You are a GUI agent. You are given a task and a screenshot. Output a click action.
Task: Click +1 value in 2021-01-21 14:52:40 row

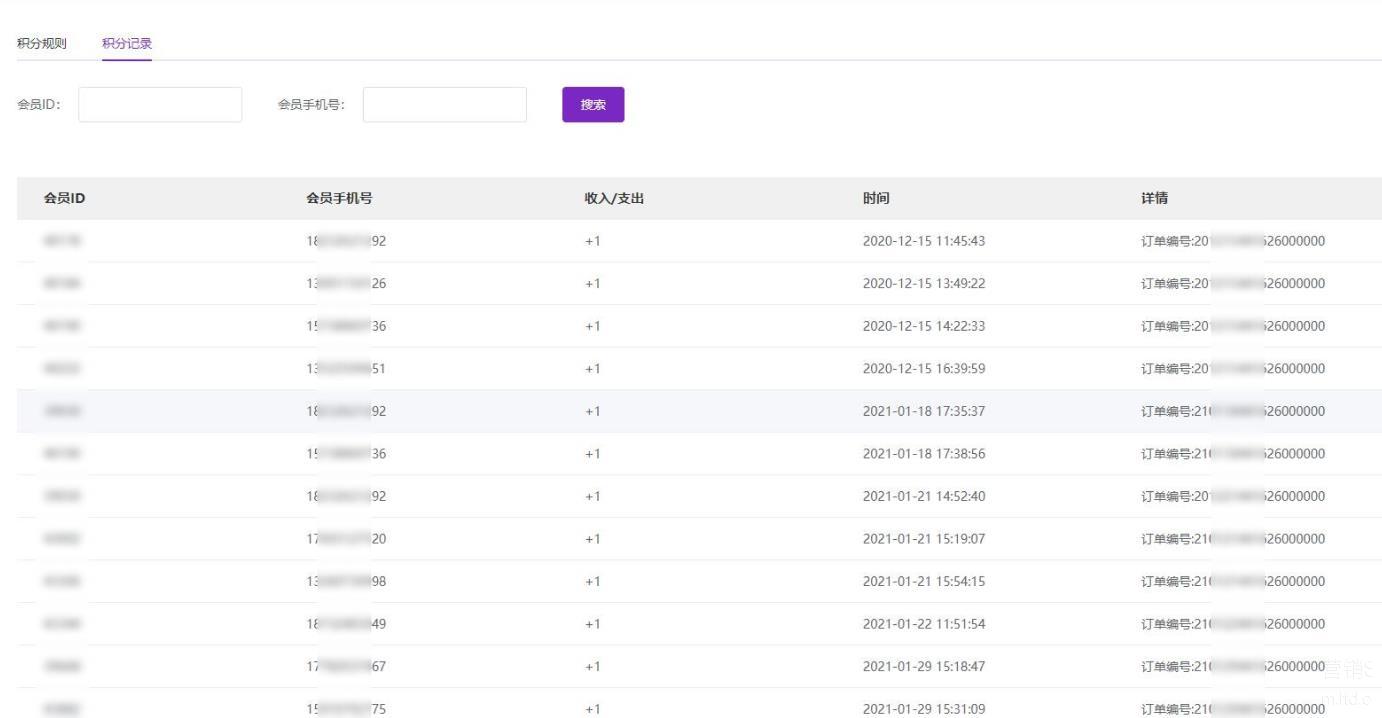pos(593,497)
